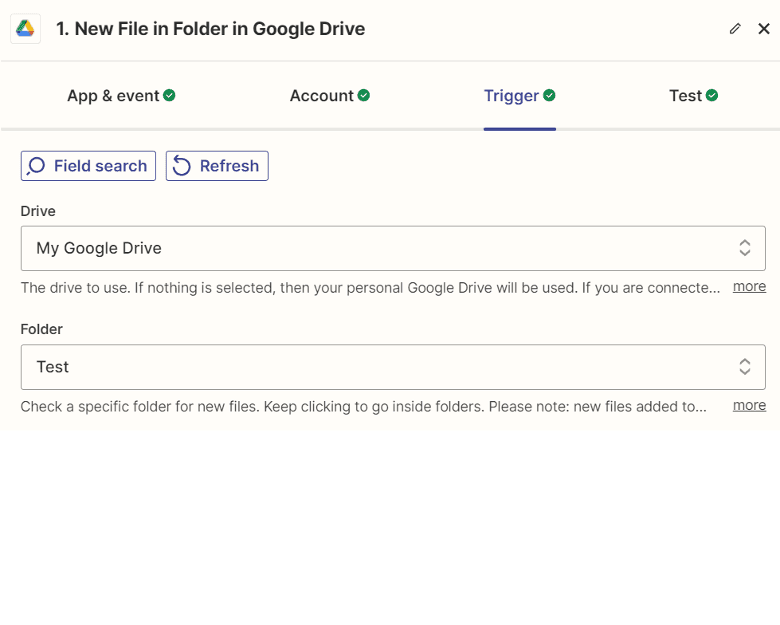The image size is (780, 625).
Task: Open the Folder dropdown showing Test
Action: [x=380, y=367]
